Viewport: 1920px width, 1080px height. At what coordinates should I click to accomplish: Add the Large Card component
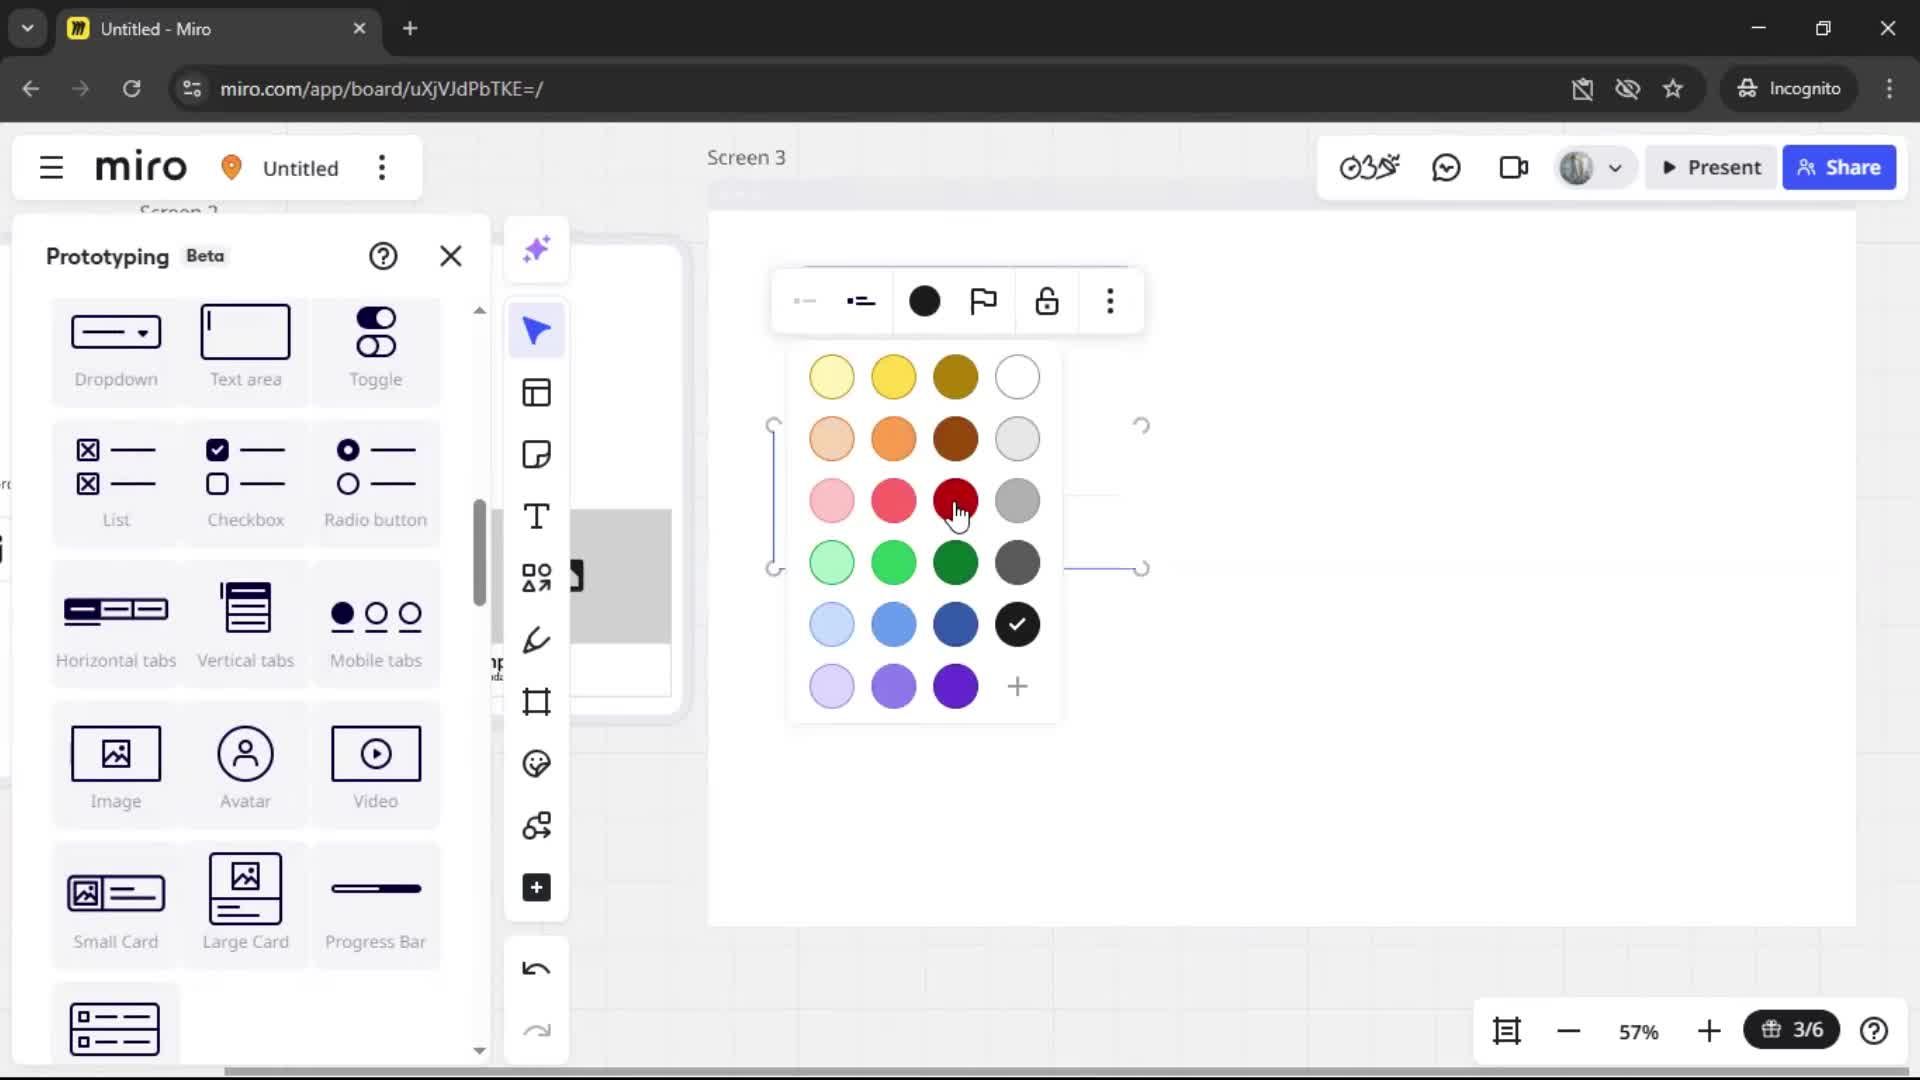pyautogui.click(x=246, y=907)
